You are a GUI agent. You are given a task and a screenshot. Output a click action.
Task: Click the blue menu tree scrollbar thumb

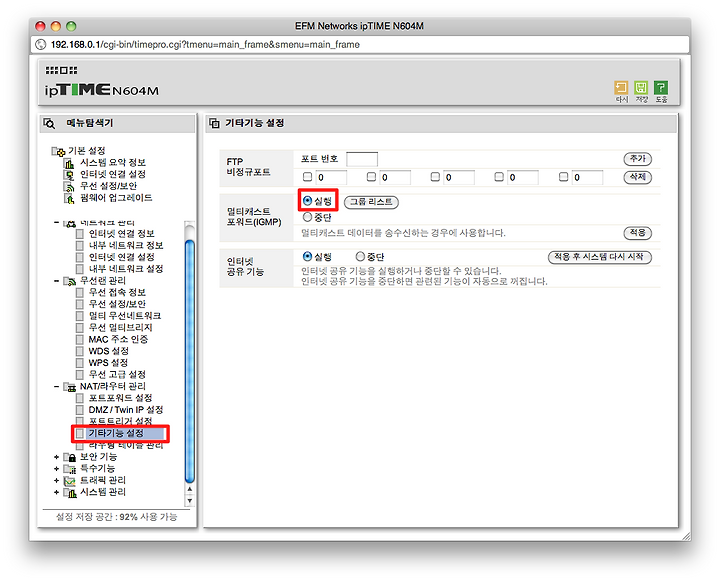pyautogui.click(x=190, y=361)
